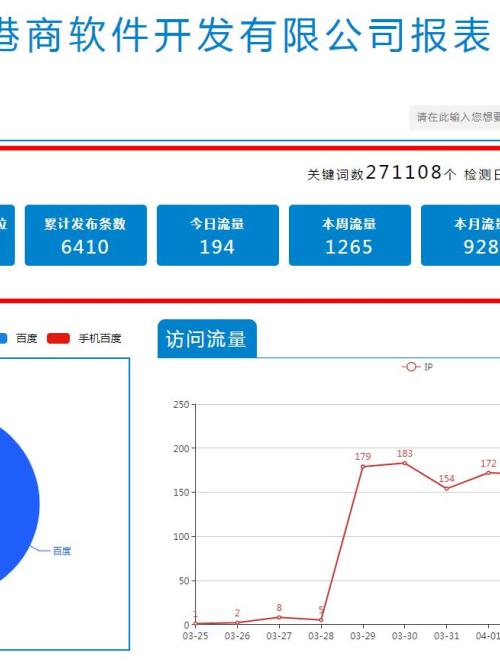Screen dimensions: 500x666
Task: Click the report page title heading
Action: 245,35
